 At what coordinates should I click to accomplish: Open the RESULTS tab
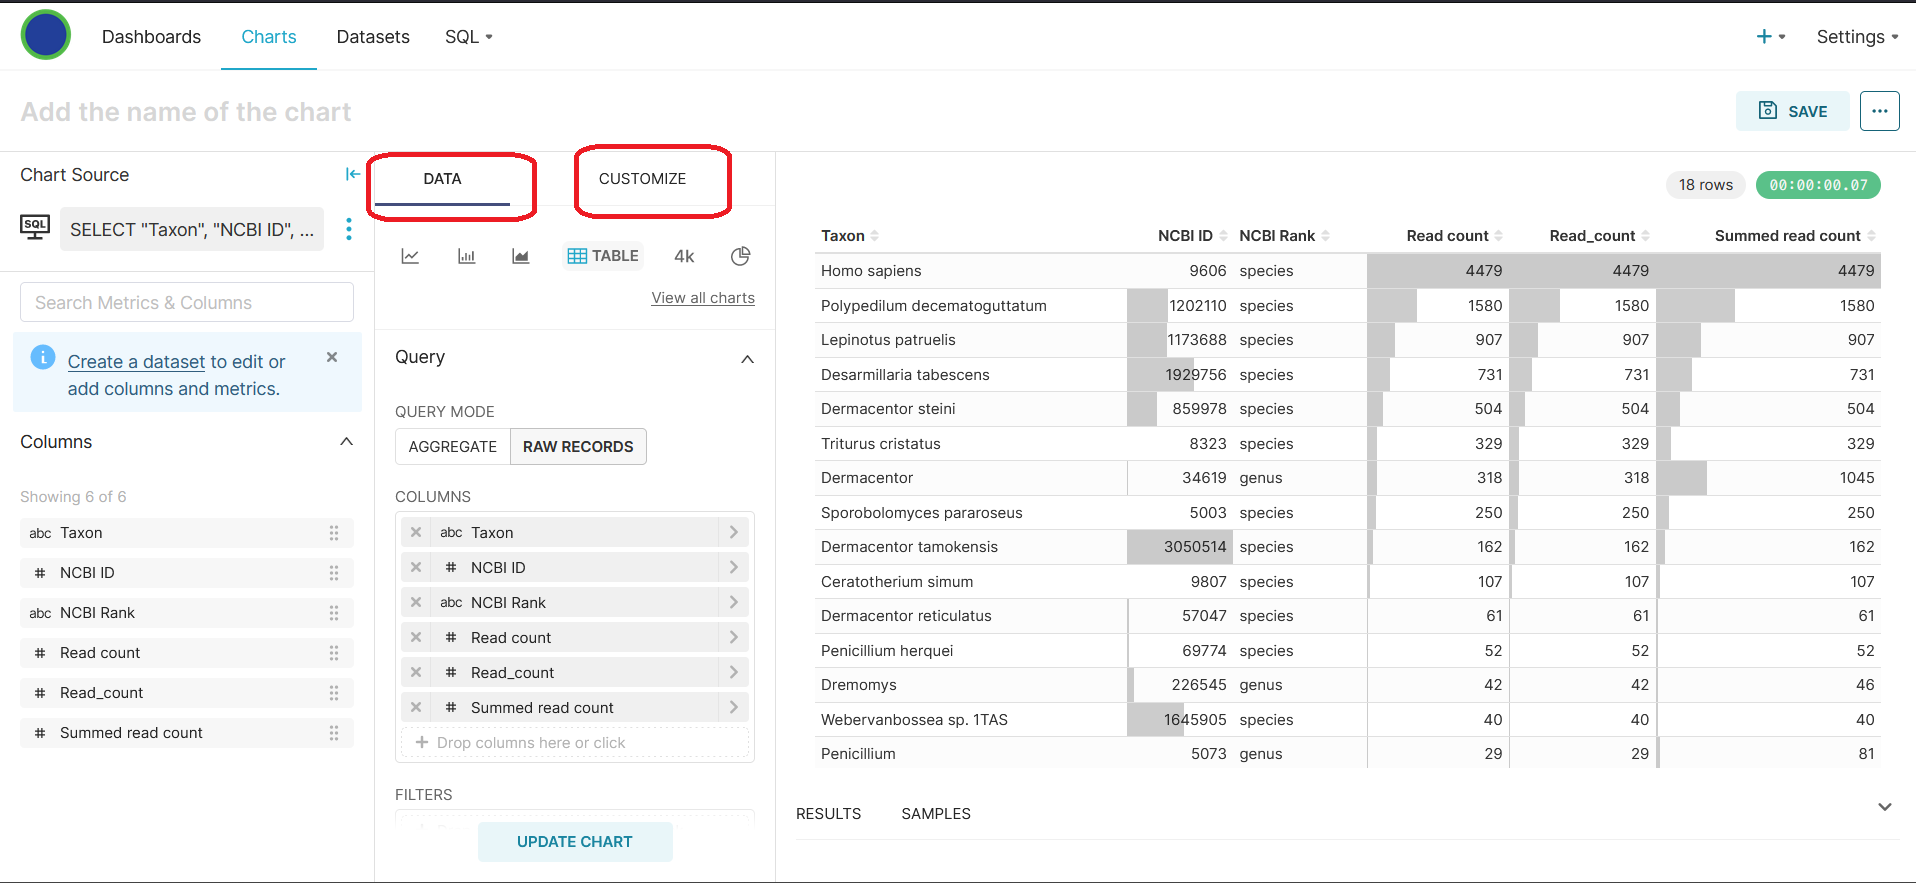coord(828,814)
